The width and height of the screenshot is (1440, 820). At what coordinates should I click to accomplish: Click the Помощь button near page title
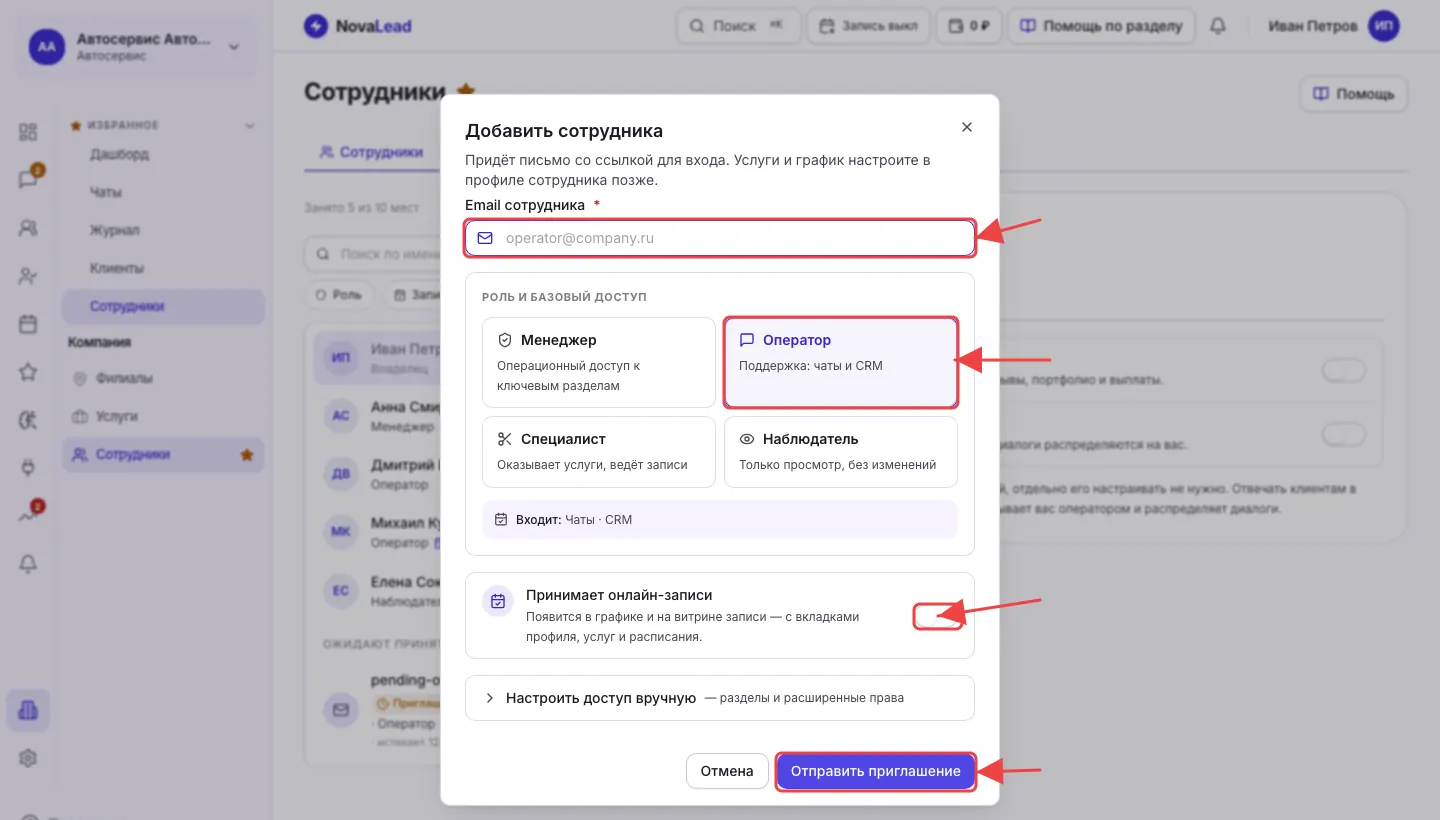[x=1354, y=94]
